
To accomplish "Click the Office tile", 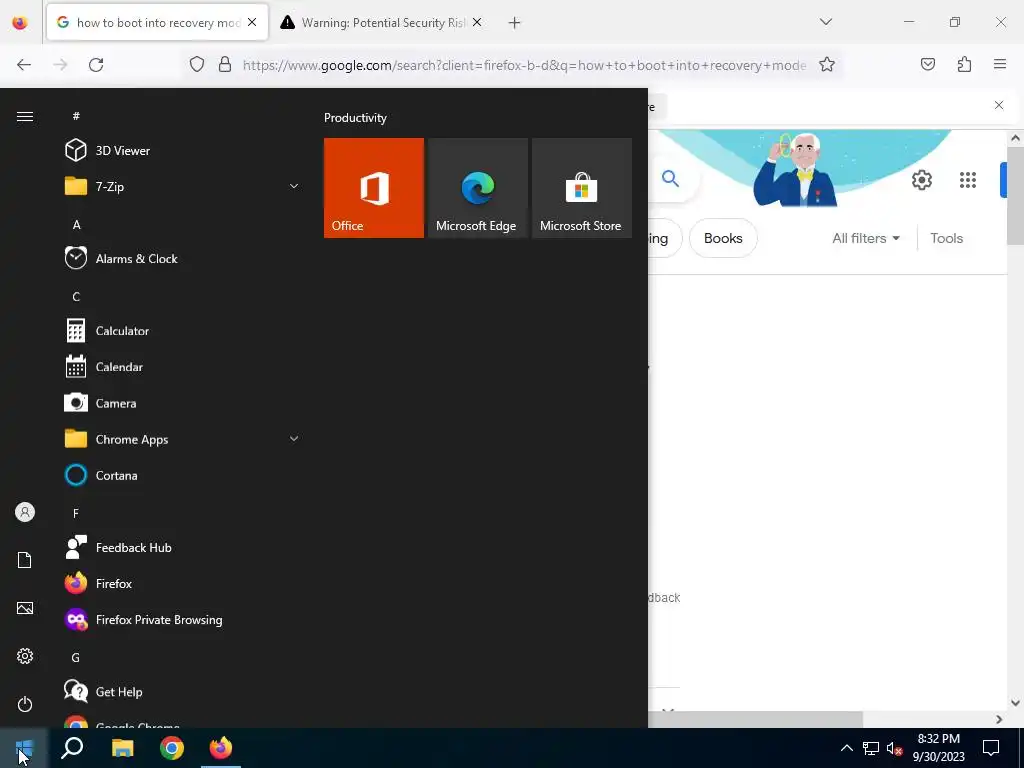I will [x=374, y=188].
